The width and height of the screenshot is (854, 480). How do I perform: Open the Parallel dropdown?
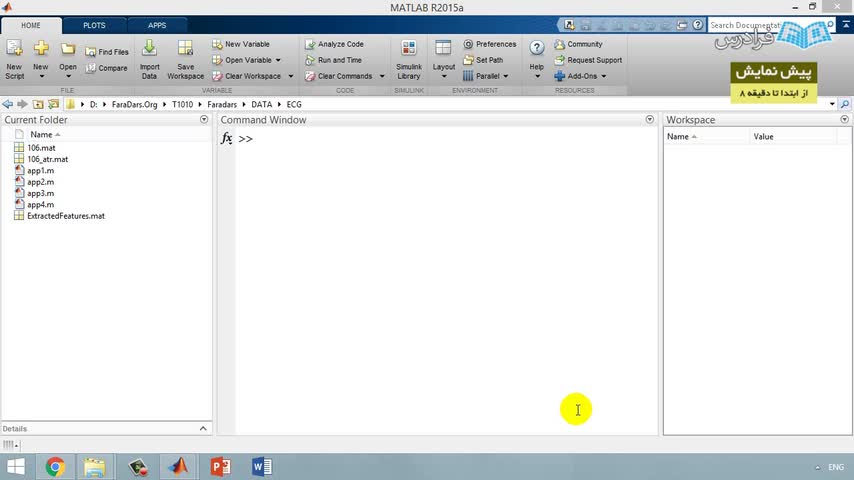coord(486,76)
